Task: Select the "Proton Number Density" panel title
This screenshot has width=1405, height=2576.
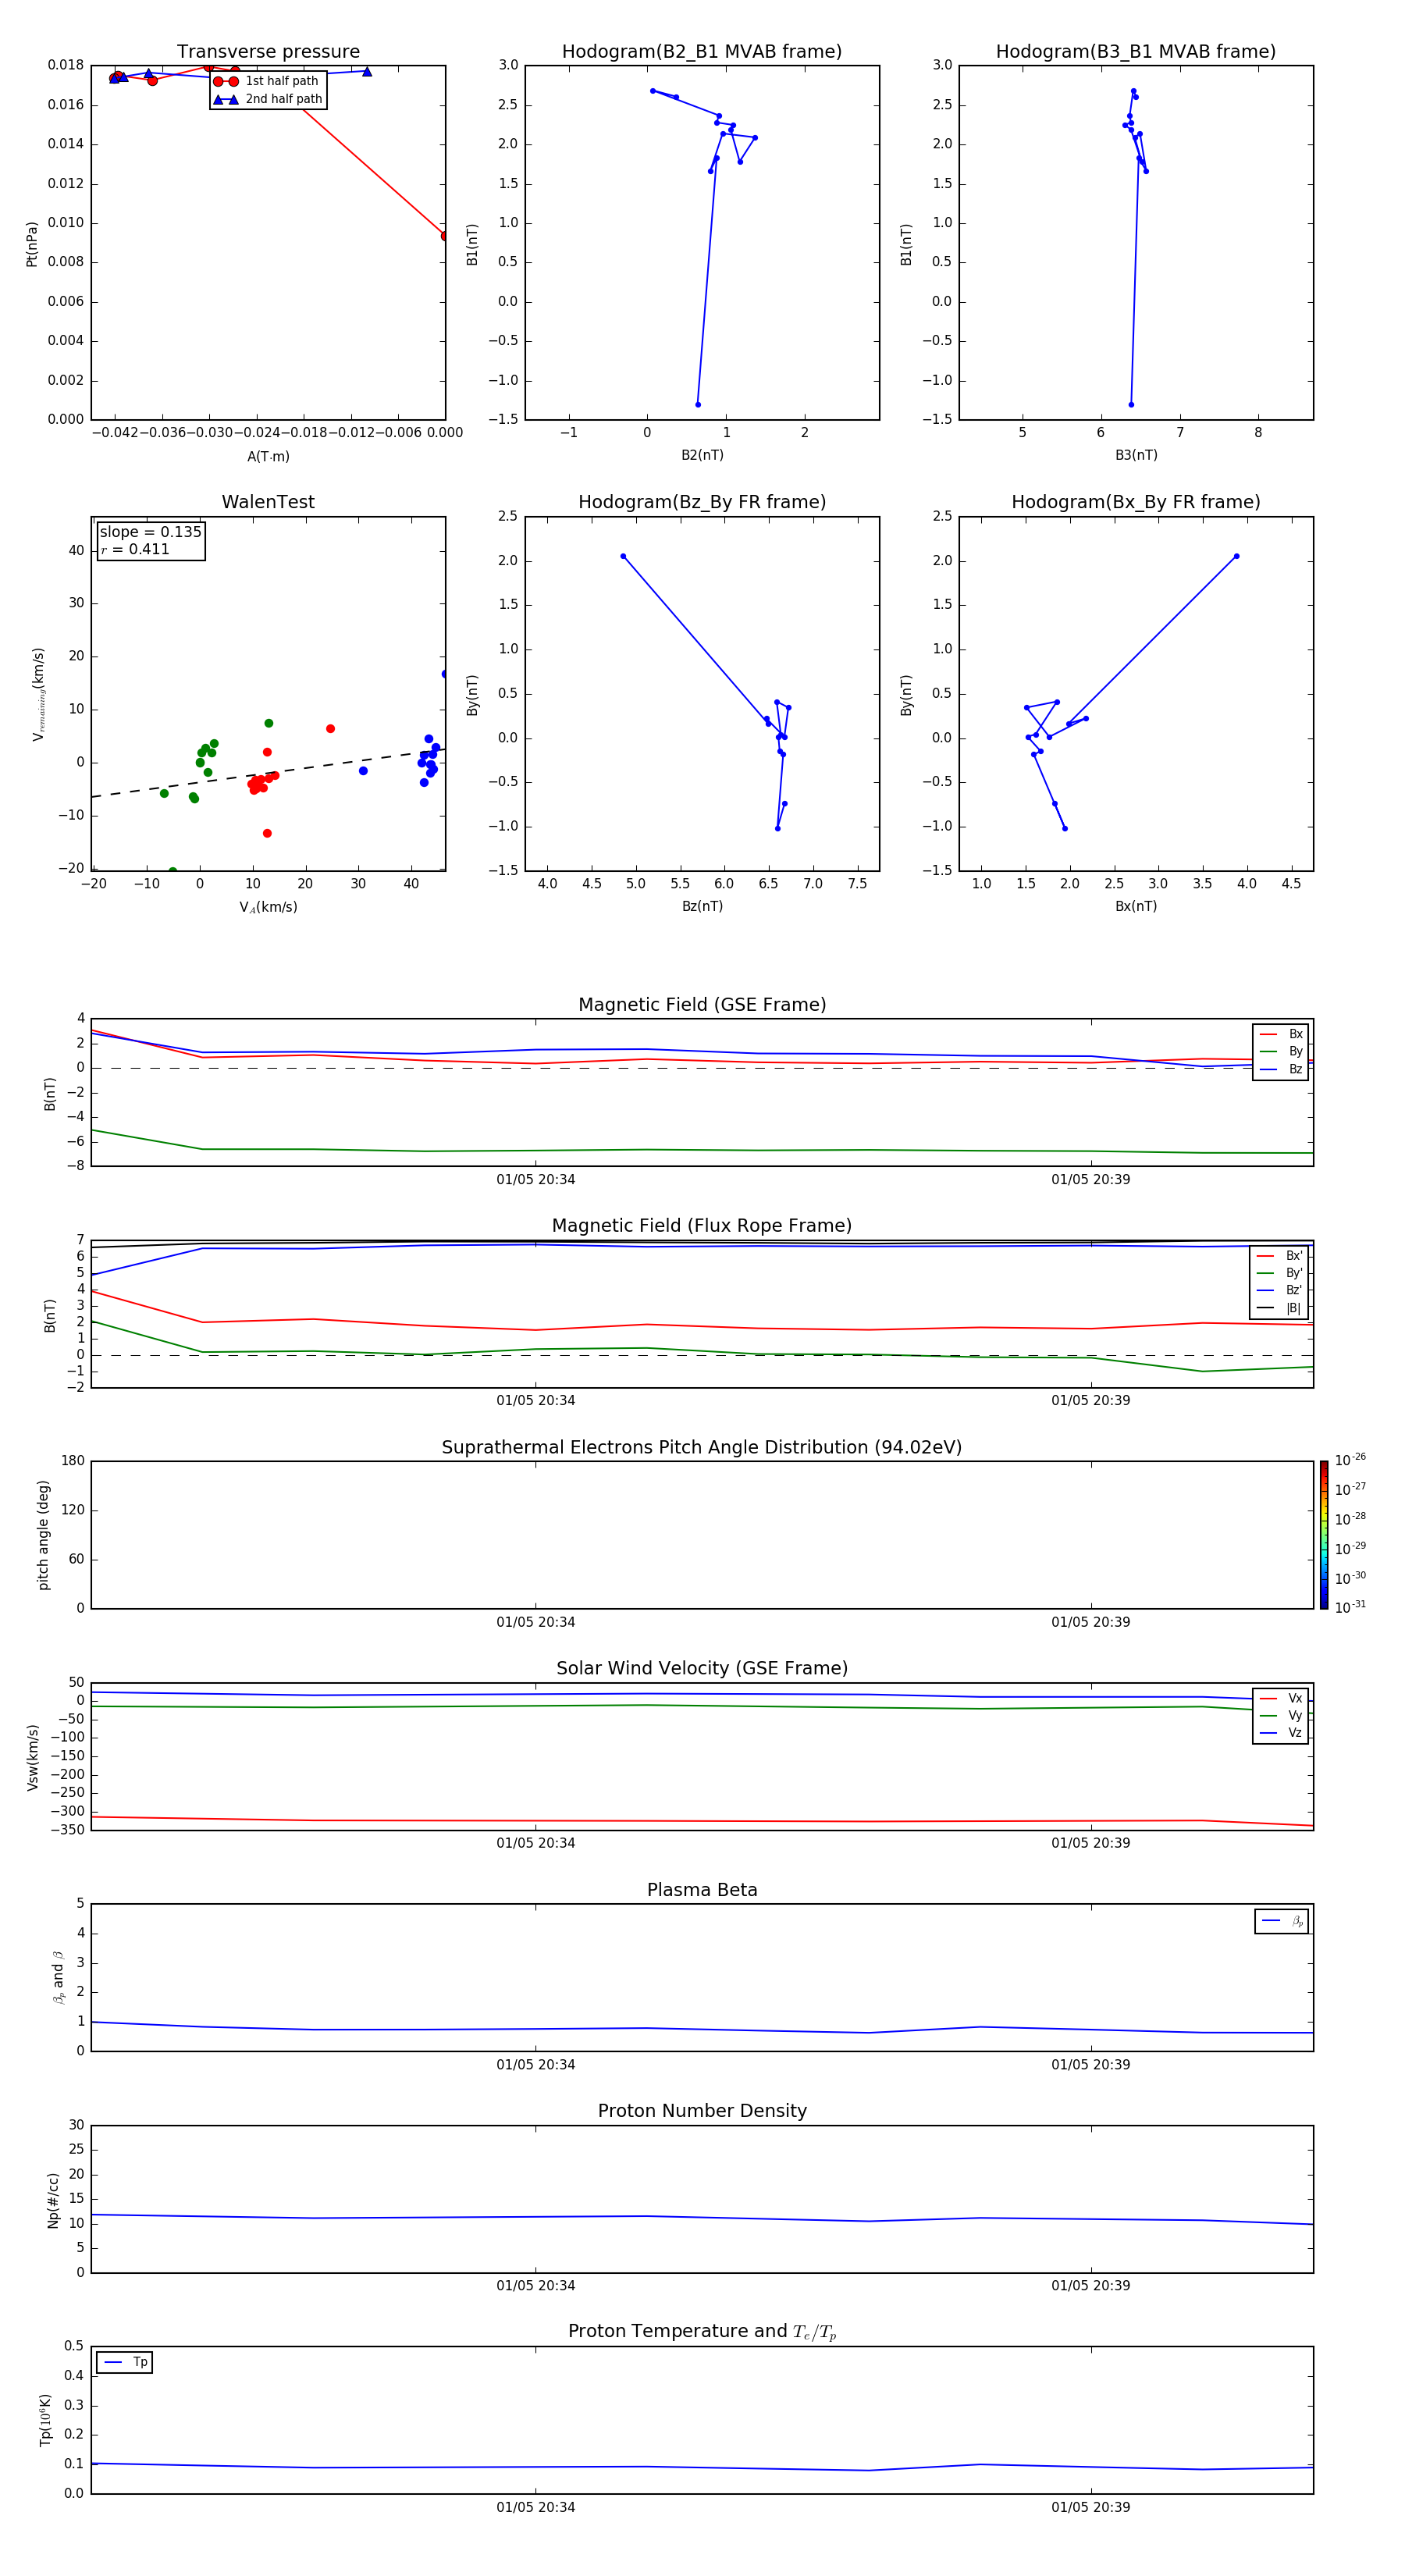Action: click(x=702, y=2111)
